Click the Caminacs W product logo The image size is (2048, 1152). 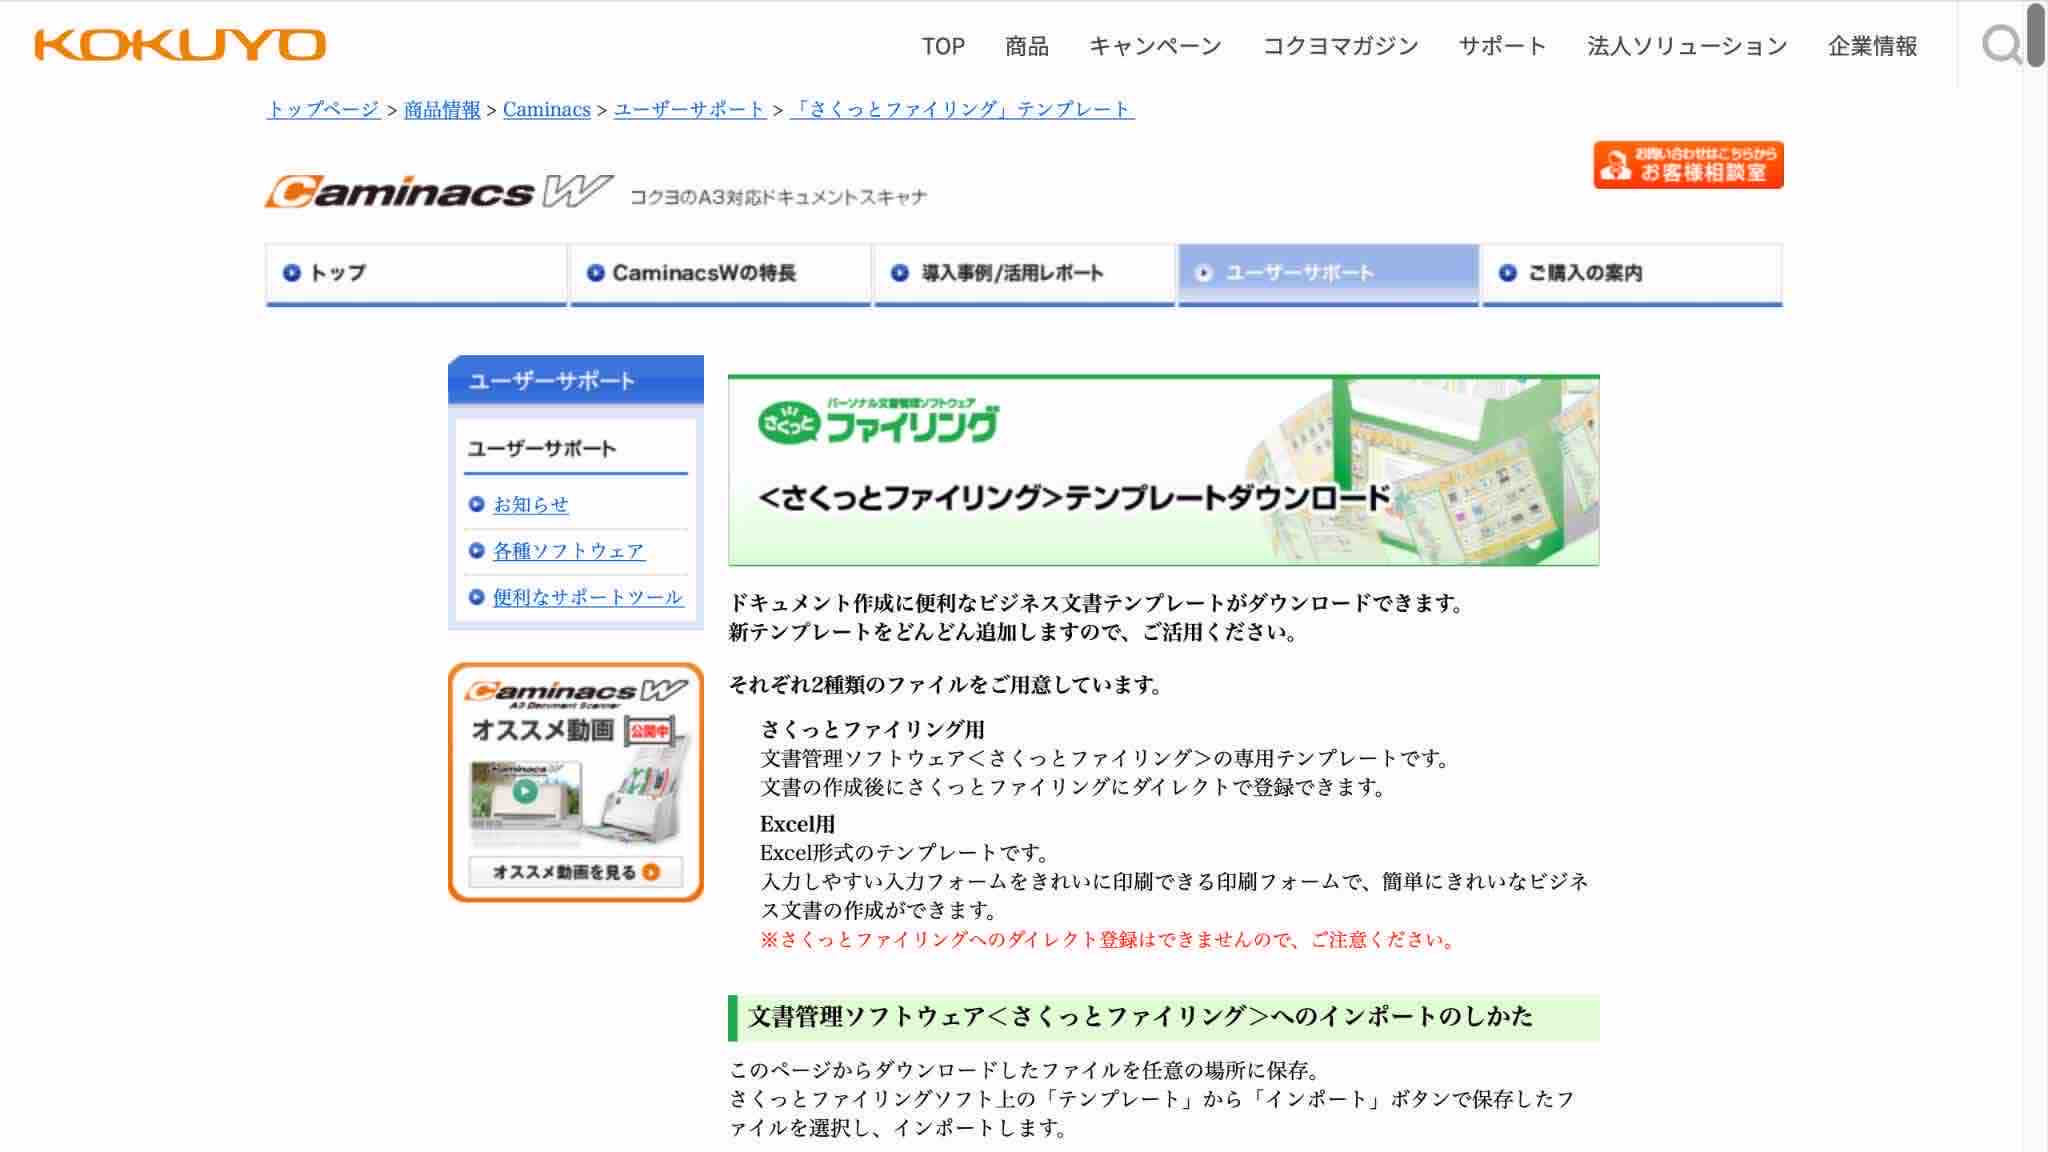pyautogui.click(x=438, y=191)
